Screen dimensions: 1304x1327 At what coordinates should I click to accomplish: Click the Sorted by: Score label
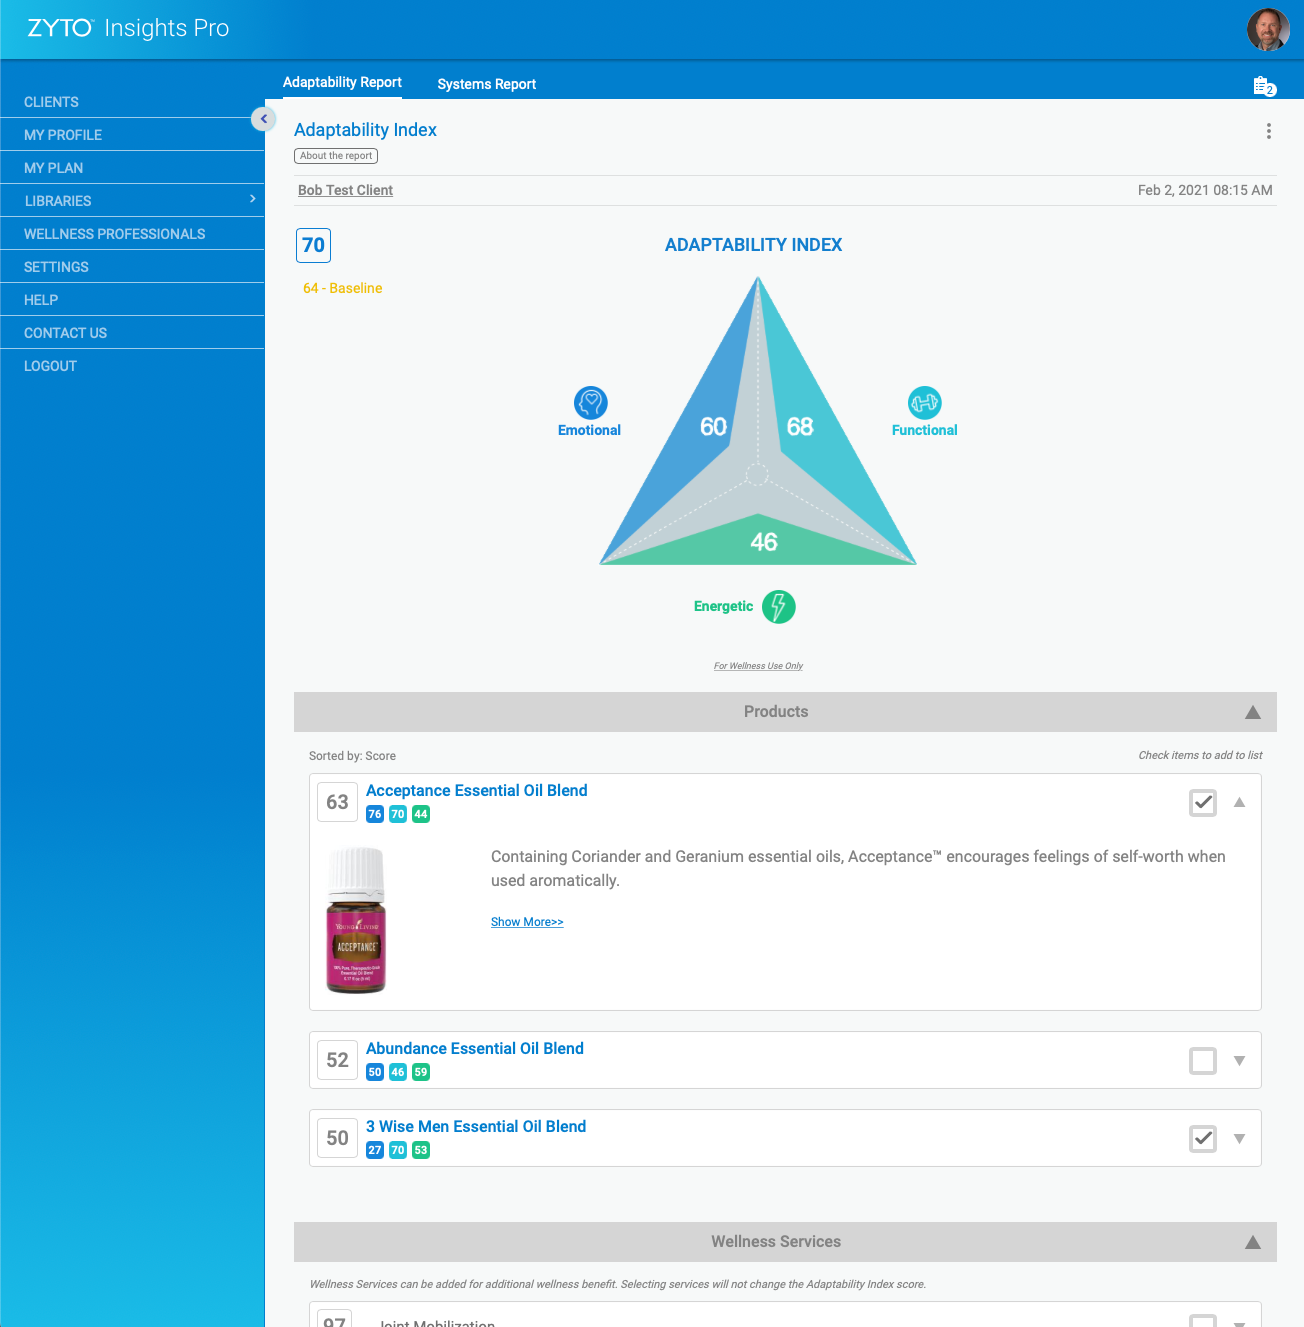click(352, 756)
